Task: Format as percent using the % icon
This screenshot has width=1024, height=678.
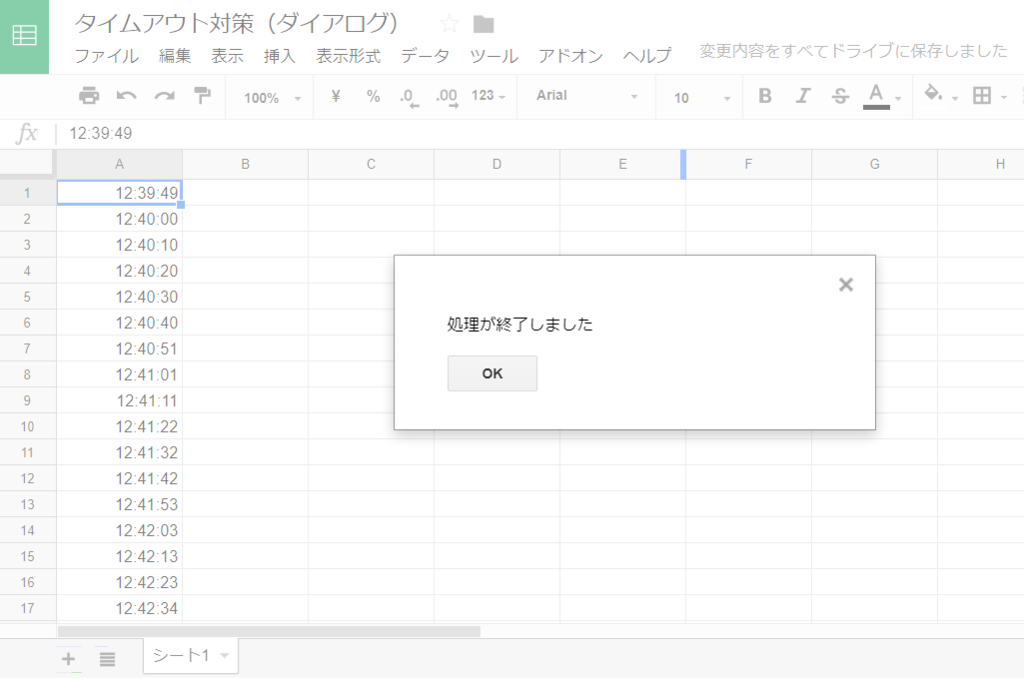Action: click(x=374, y=96)
